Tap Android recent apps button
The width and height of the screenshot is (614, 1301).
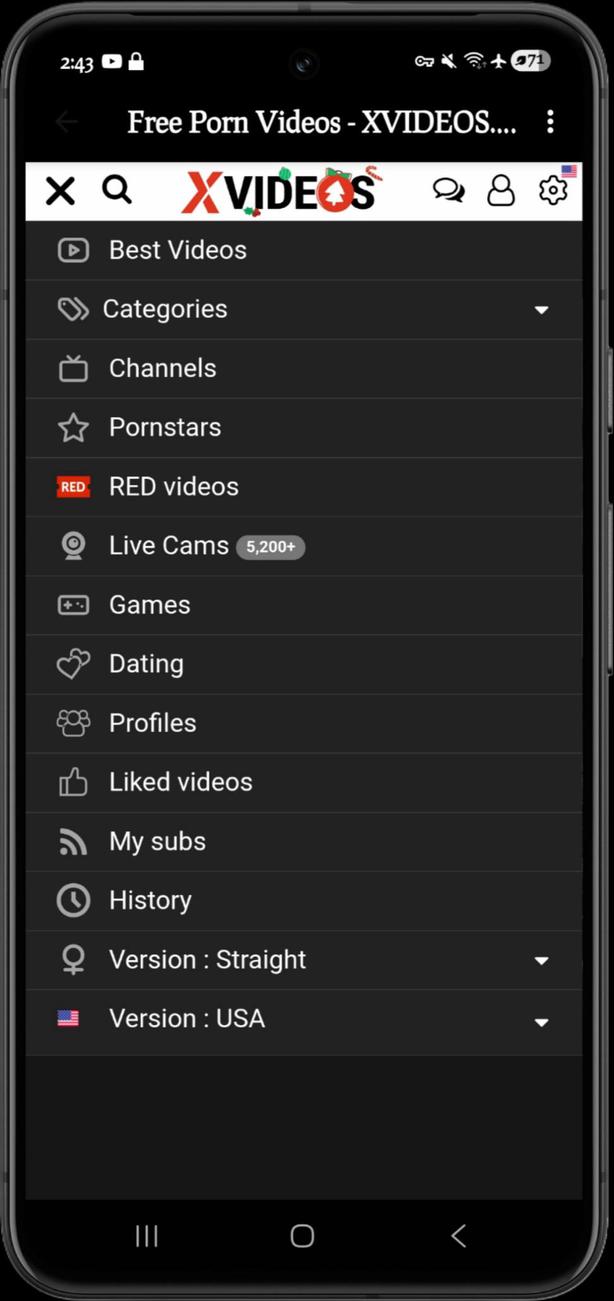(147, 1236)
